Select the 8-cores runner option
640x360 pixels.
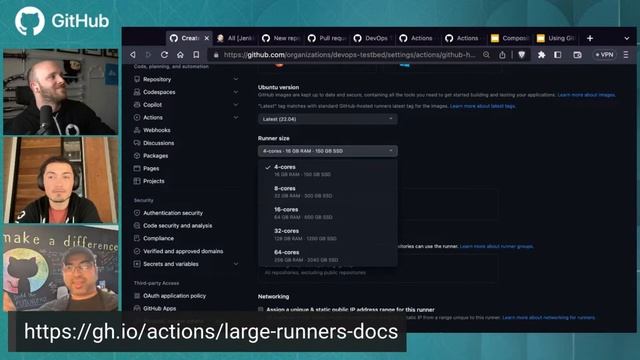327,192
